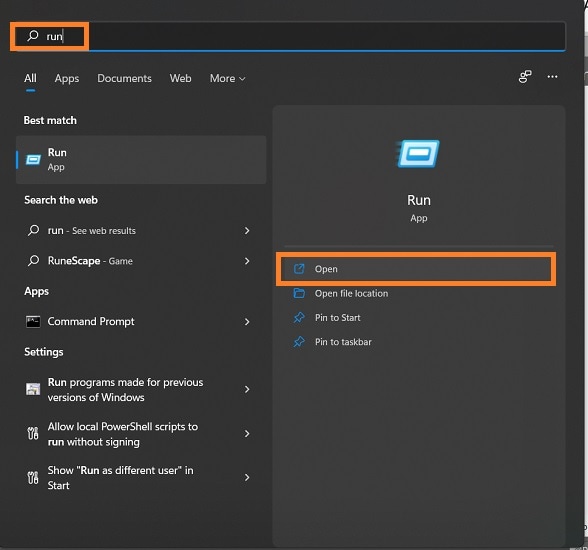
Task: Click the pin icon for Pin to taskbar
Action: 299,342
